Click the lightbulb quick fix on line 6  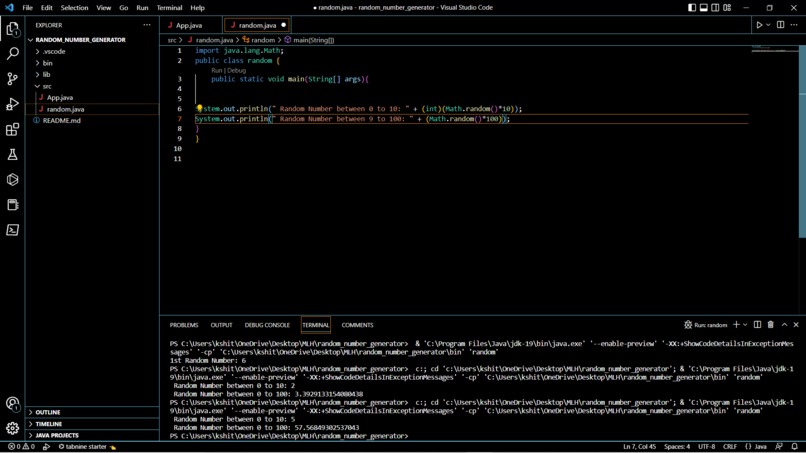pyautogui.click(x=199, y=108)
